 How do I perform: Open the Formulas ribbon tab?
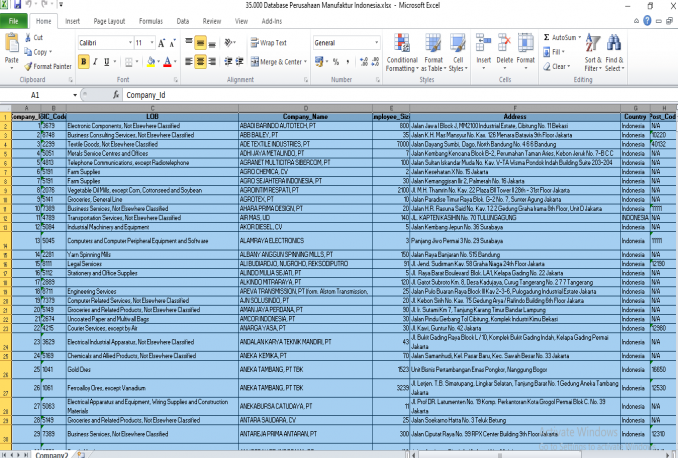pos(150,20)
